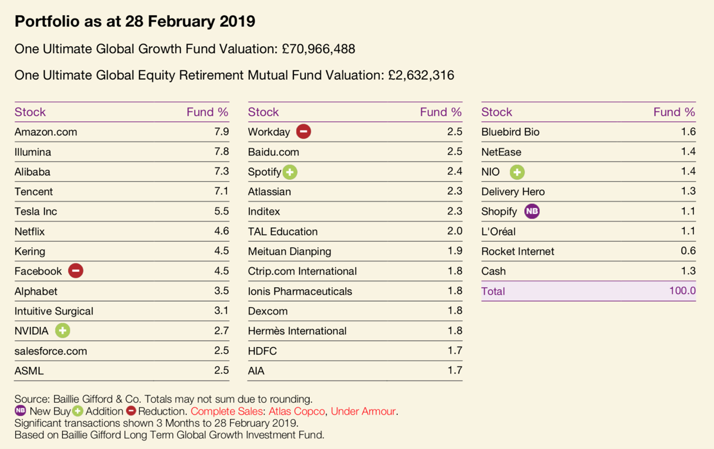
Task: Open the Under Armour red link
Action: (x=364, y=410)
